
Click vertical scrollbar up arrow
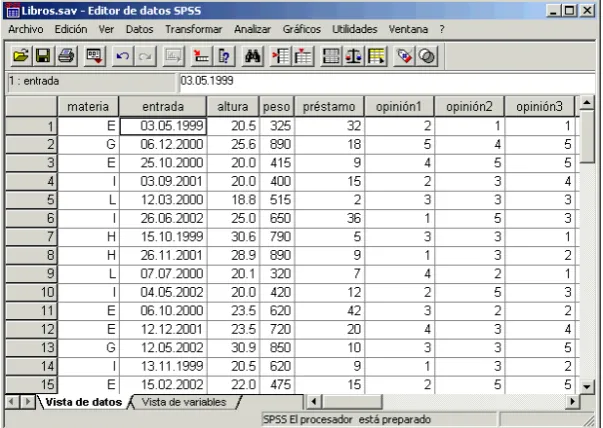(587, 102)
